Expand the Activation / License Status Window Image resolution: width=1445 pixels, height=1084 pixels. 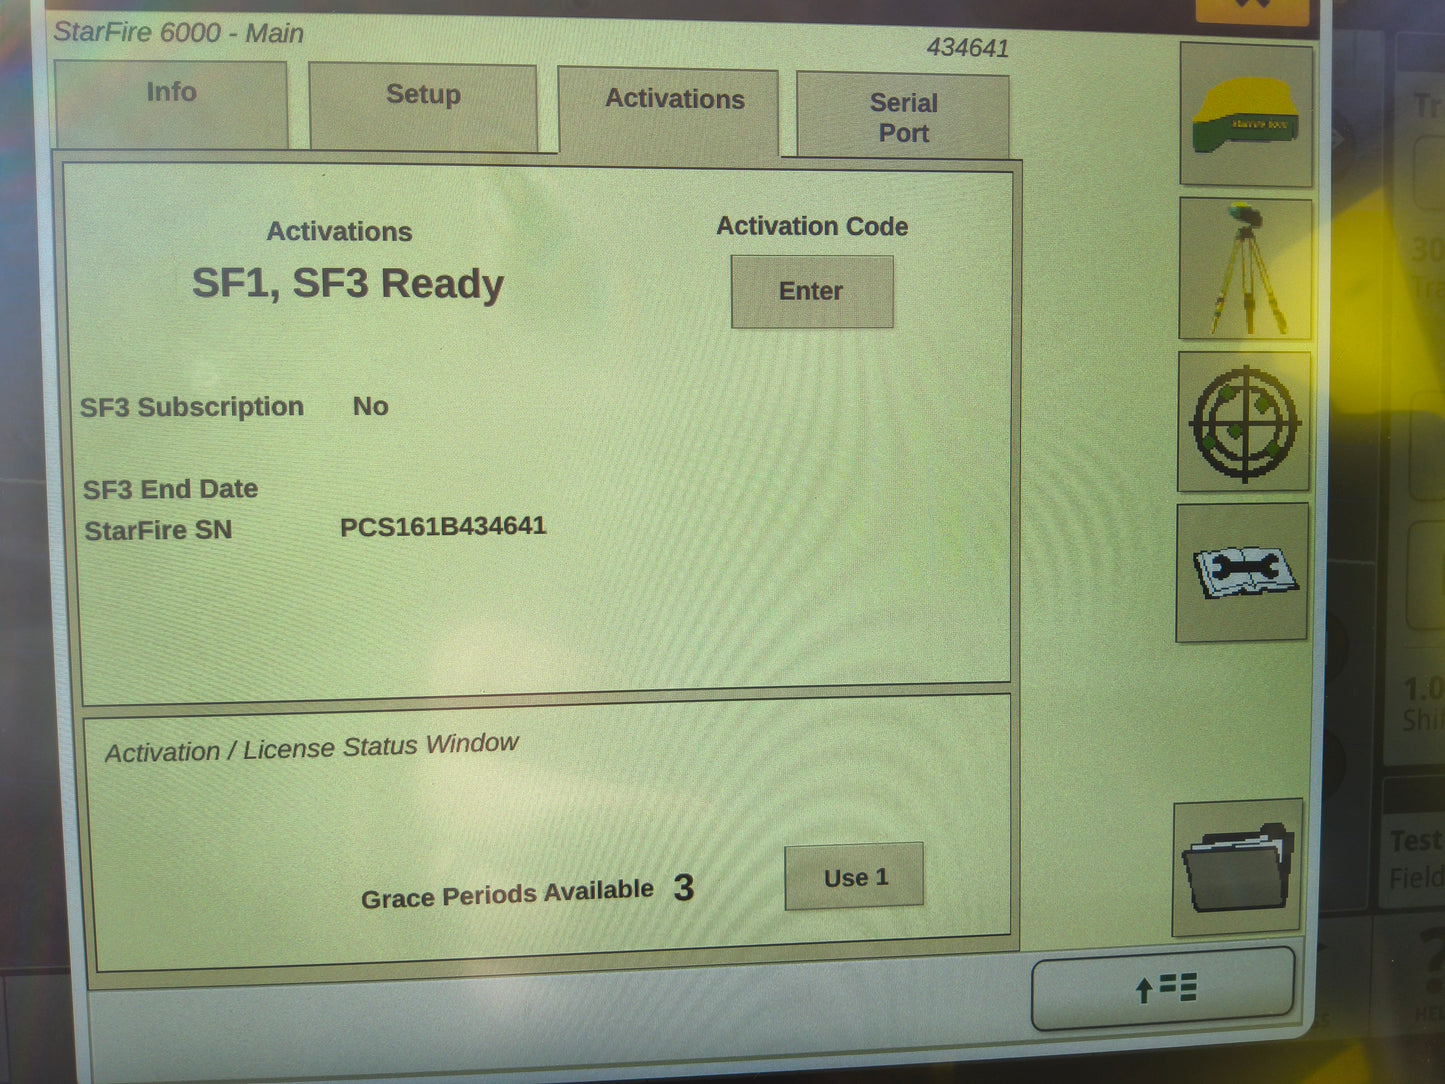tap(312, 746)
